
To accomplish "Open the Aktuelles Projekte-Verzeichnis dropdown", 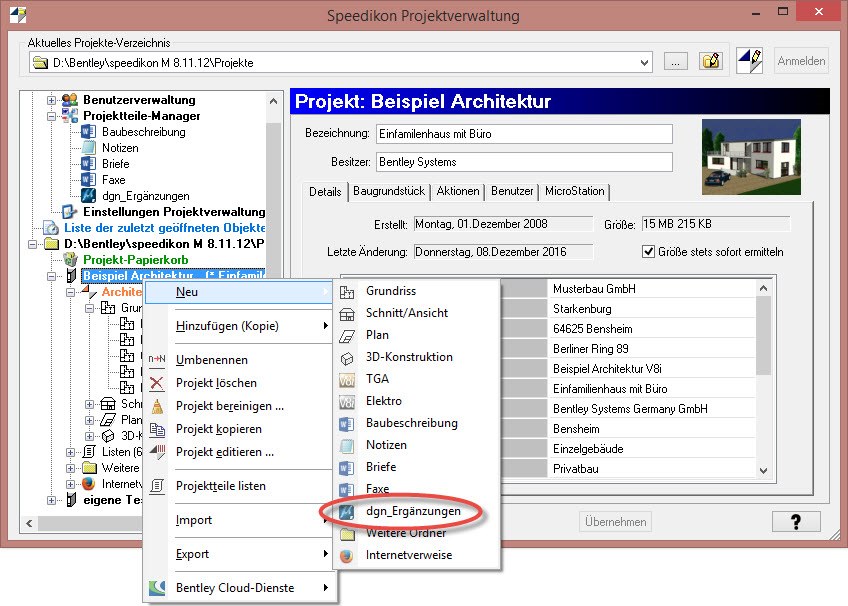I will click(644, 63).
